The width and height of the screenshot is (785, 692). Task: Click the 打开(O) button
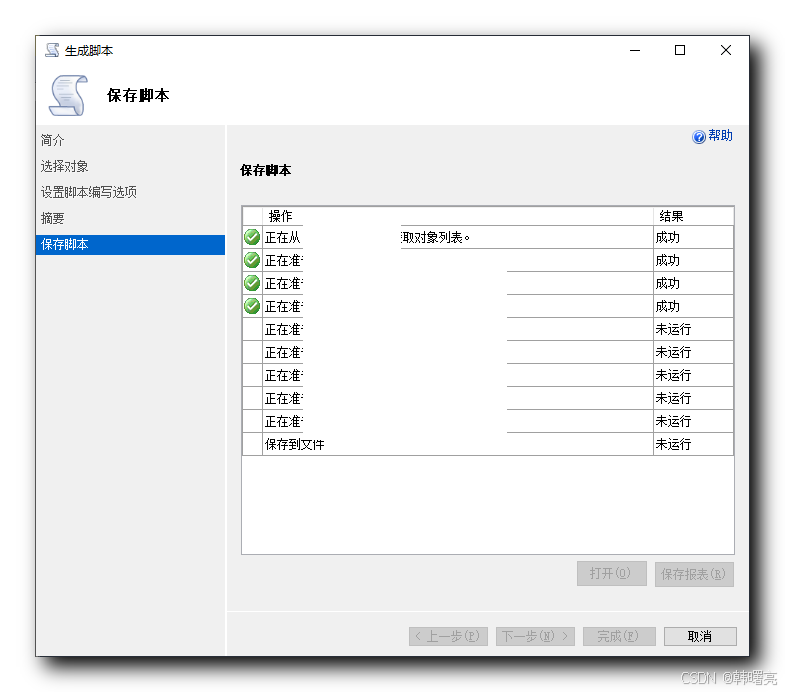(611, 573)
